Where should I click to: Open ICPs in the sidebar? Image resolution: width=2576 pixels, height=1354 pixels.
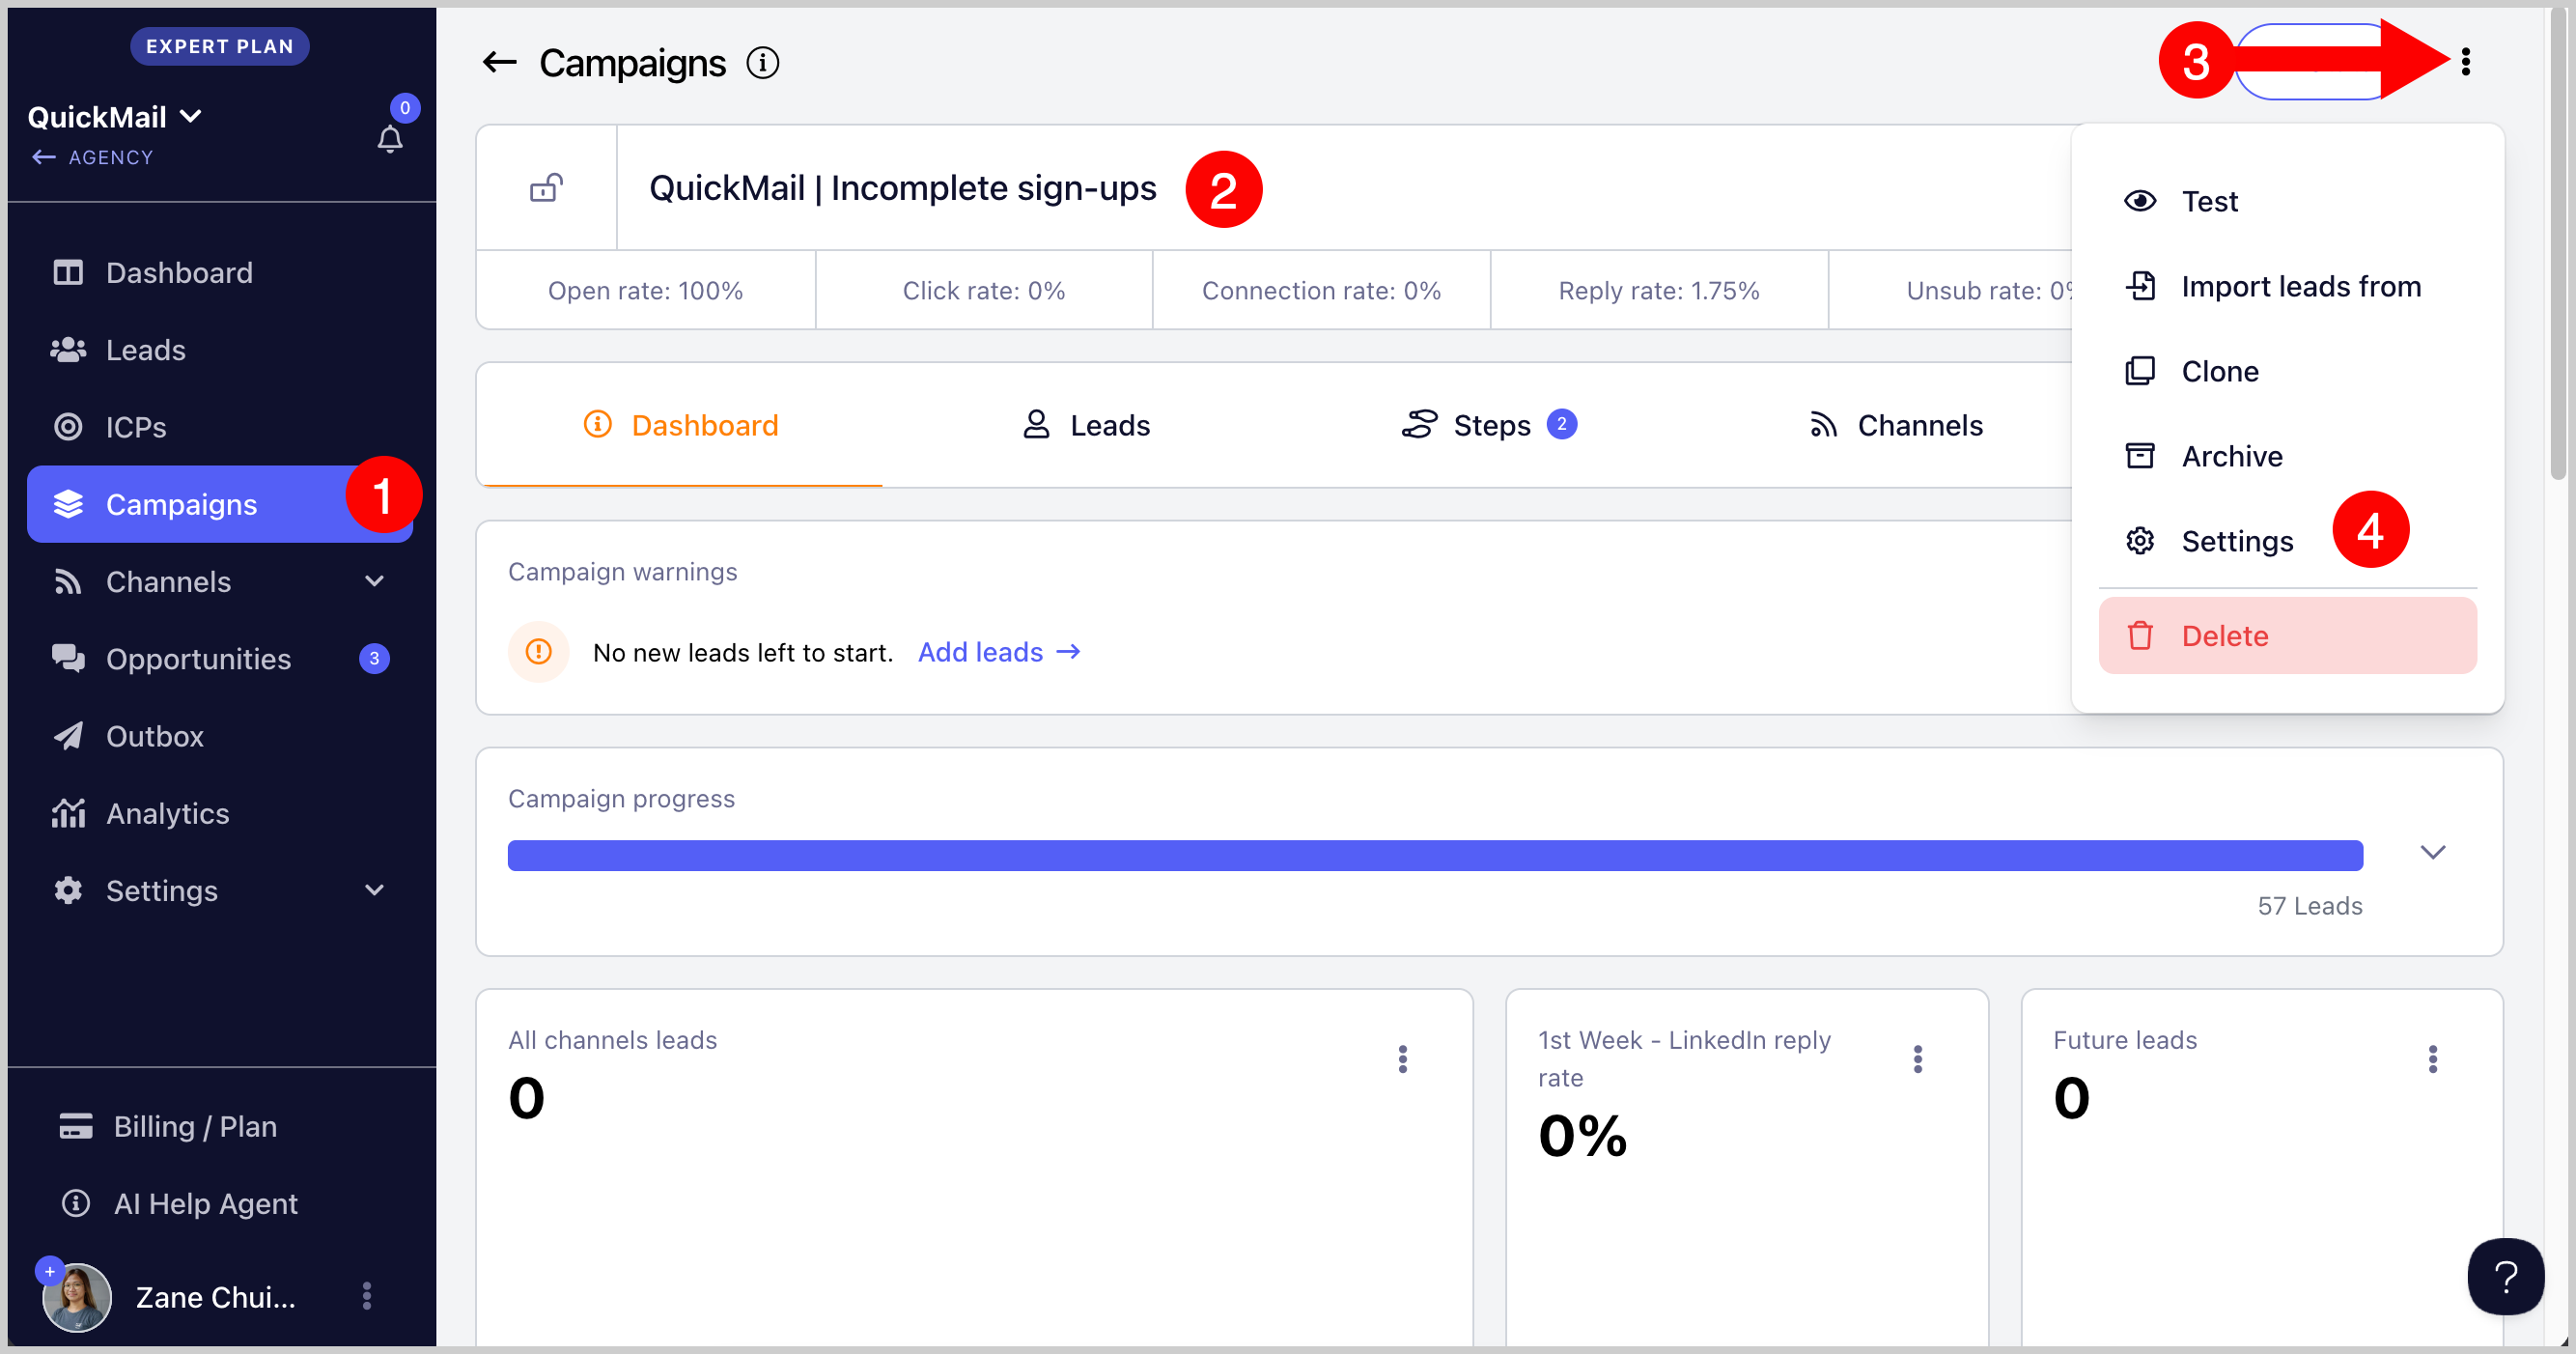point(220,427)
